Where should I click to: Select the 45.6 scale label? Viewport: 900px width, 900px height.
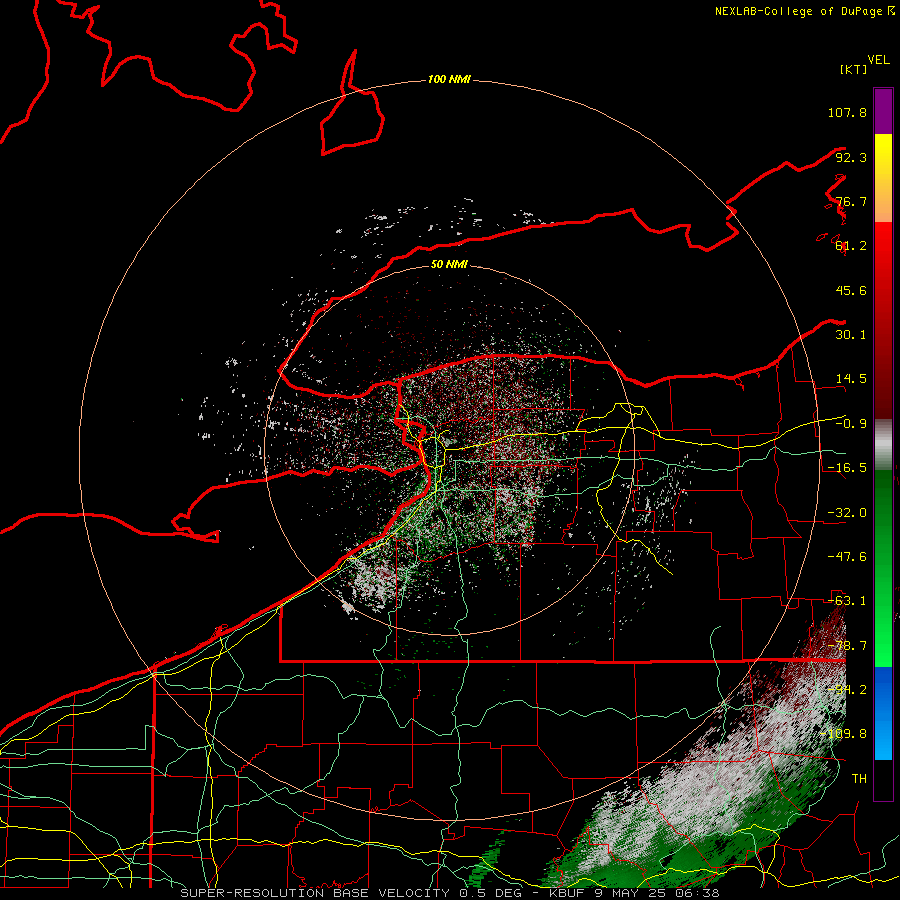click(x=851, y=290)
